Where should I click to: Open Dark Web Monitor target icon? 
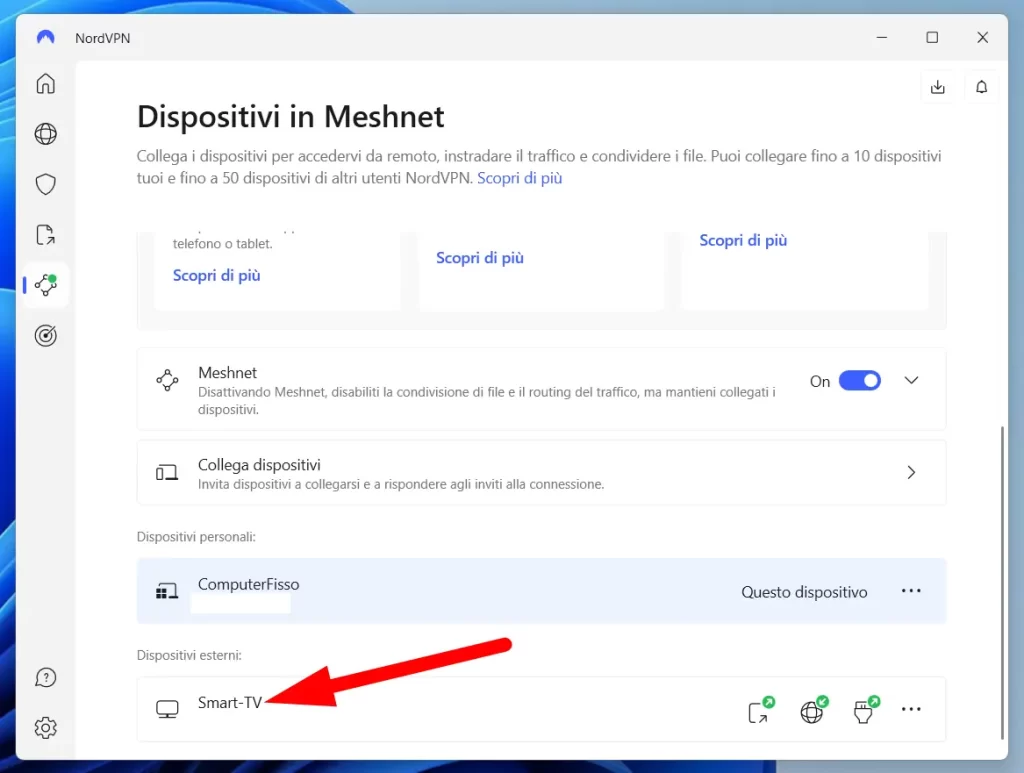(x=46, y=336)
